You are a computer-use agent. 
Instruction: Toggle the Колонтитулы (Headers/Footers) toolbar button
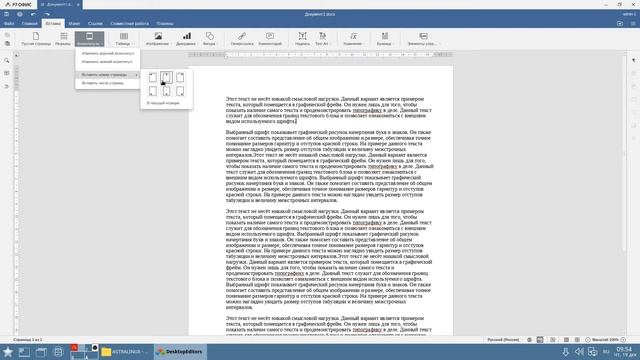[89, 39]
